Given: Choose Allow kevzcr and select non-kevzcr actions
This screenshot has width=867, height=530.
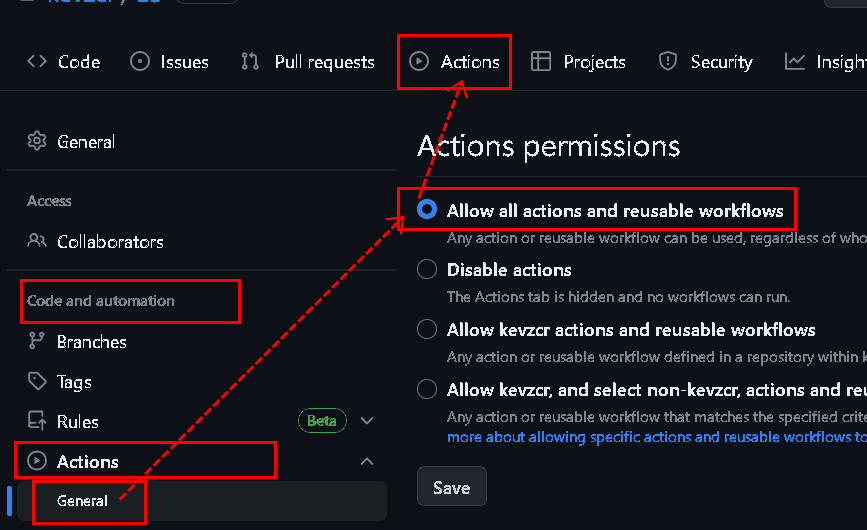Looking at the screenshot, I should click(427, 389).
